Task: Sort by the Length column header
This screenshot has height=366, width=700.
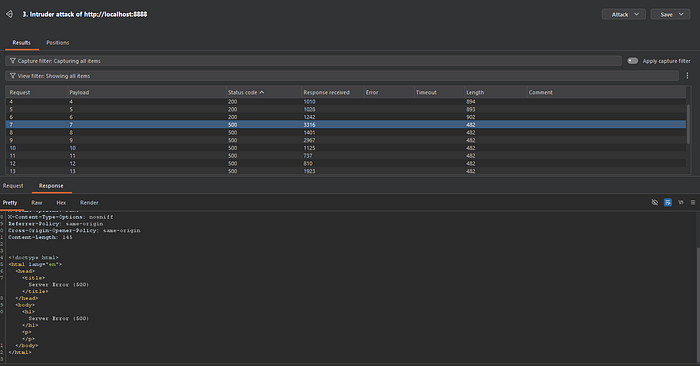Action: coord(496,92)
